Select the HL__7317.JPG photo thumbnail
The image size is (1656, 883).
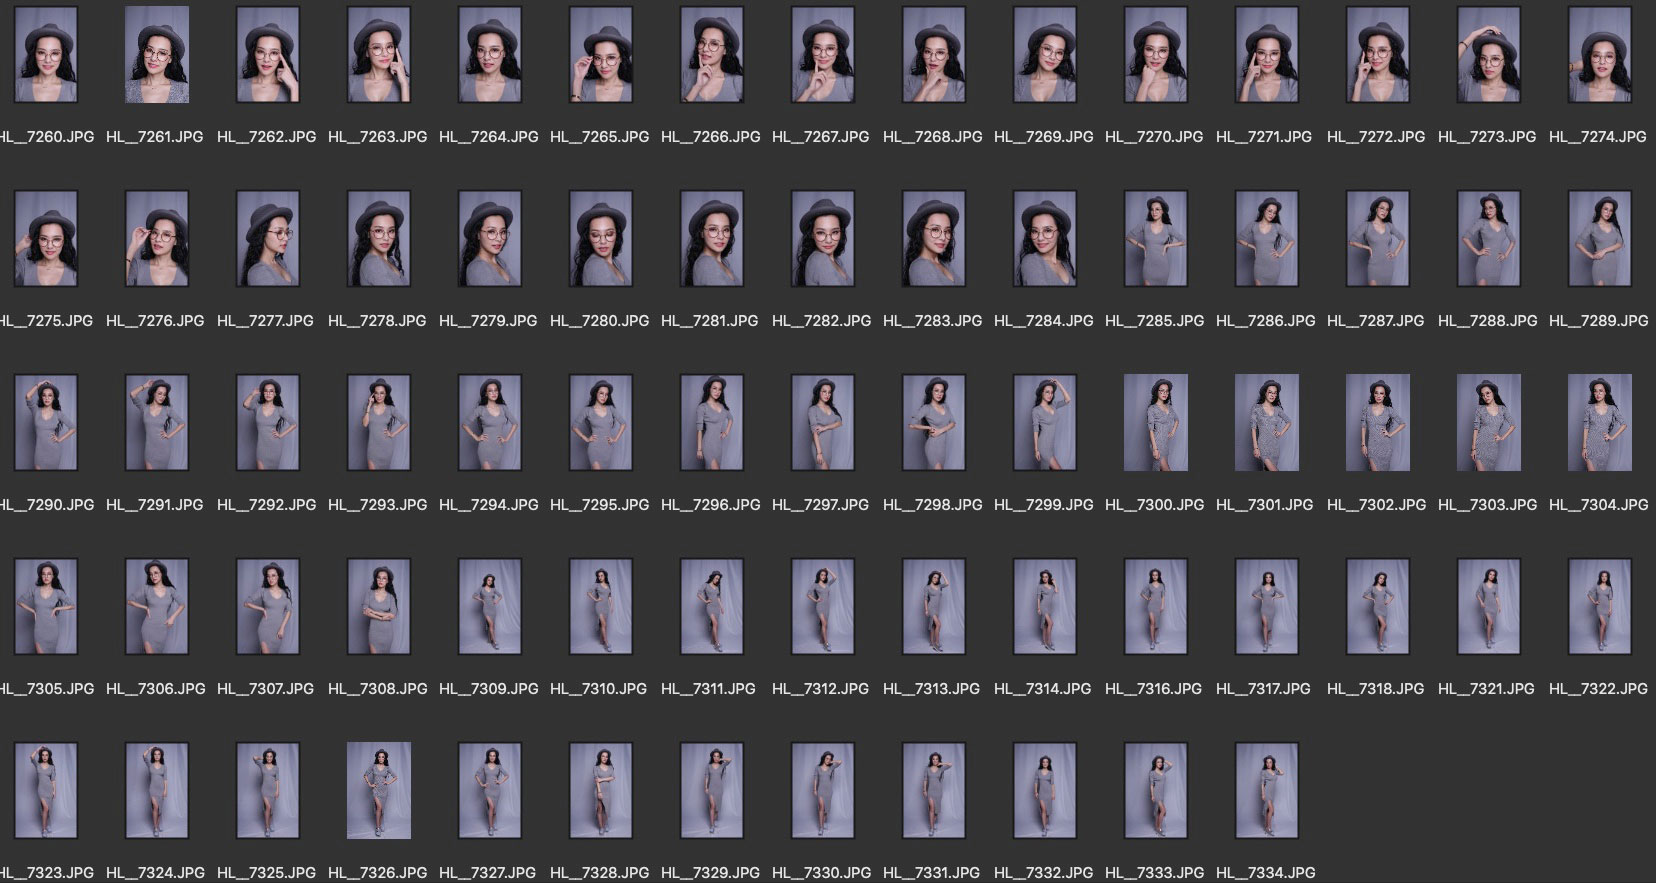coord(1267,607)
